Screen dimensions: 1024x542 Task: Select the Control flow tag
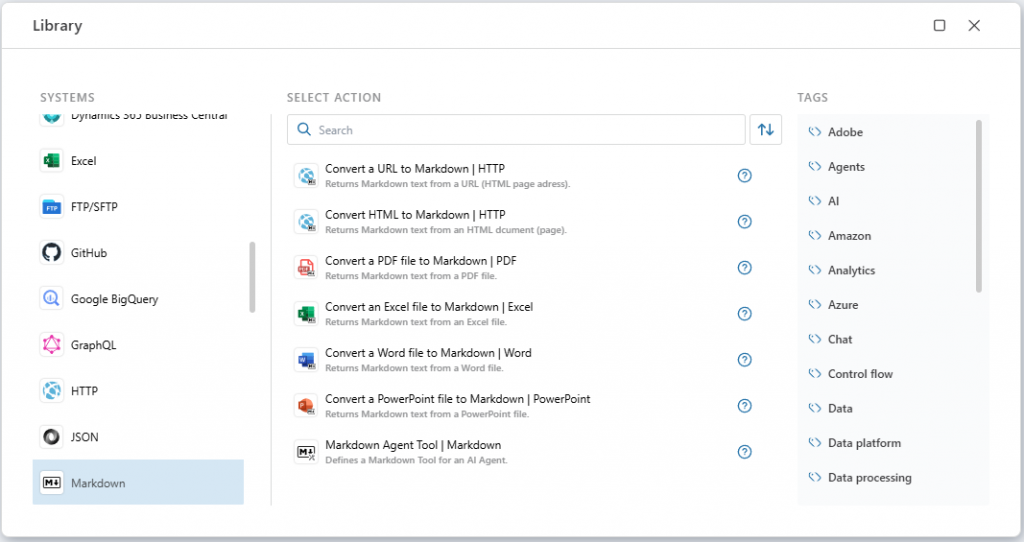coord(860,374)
